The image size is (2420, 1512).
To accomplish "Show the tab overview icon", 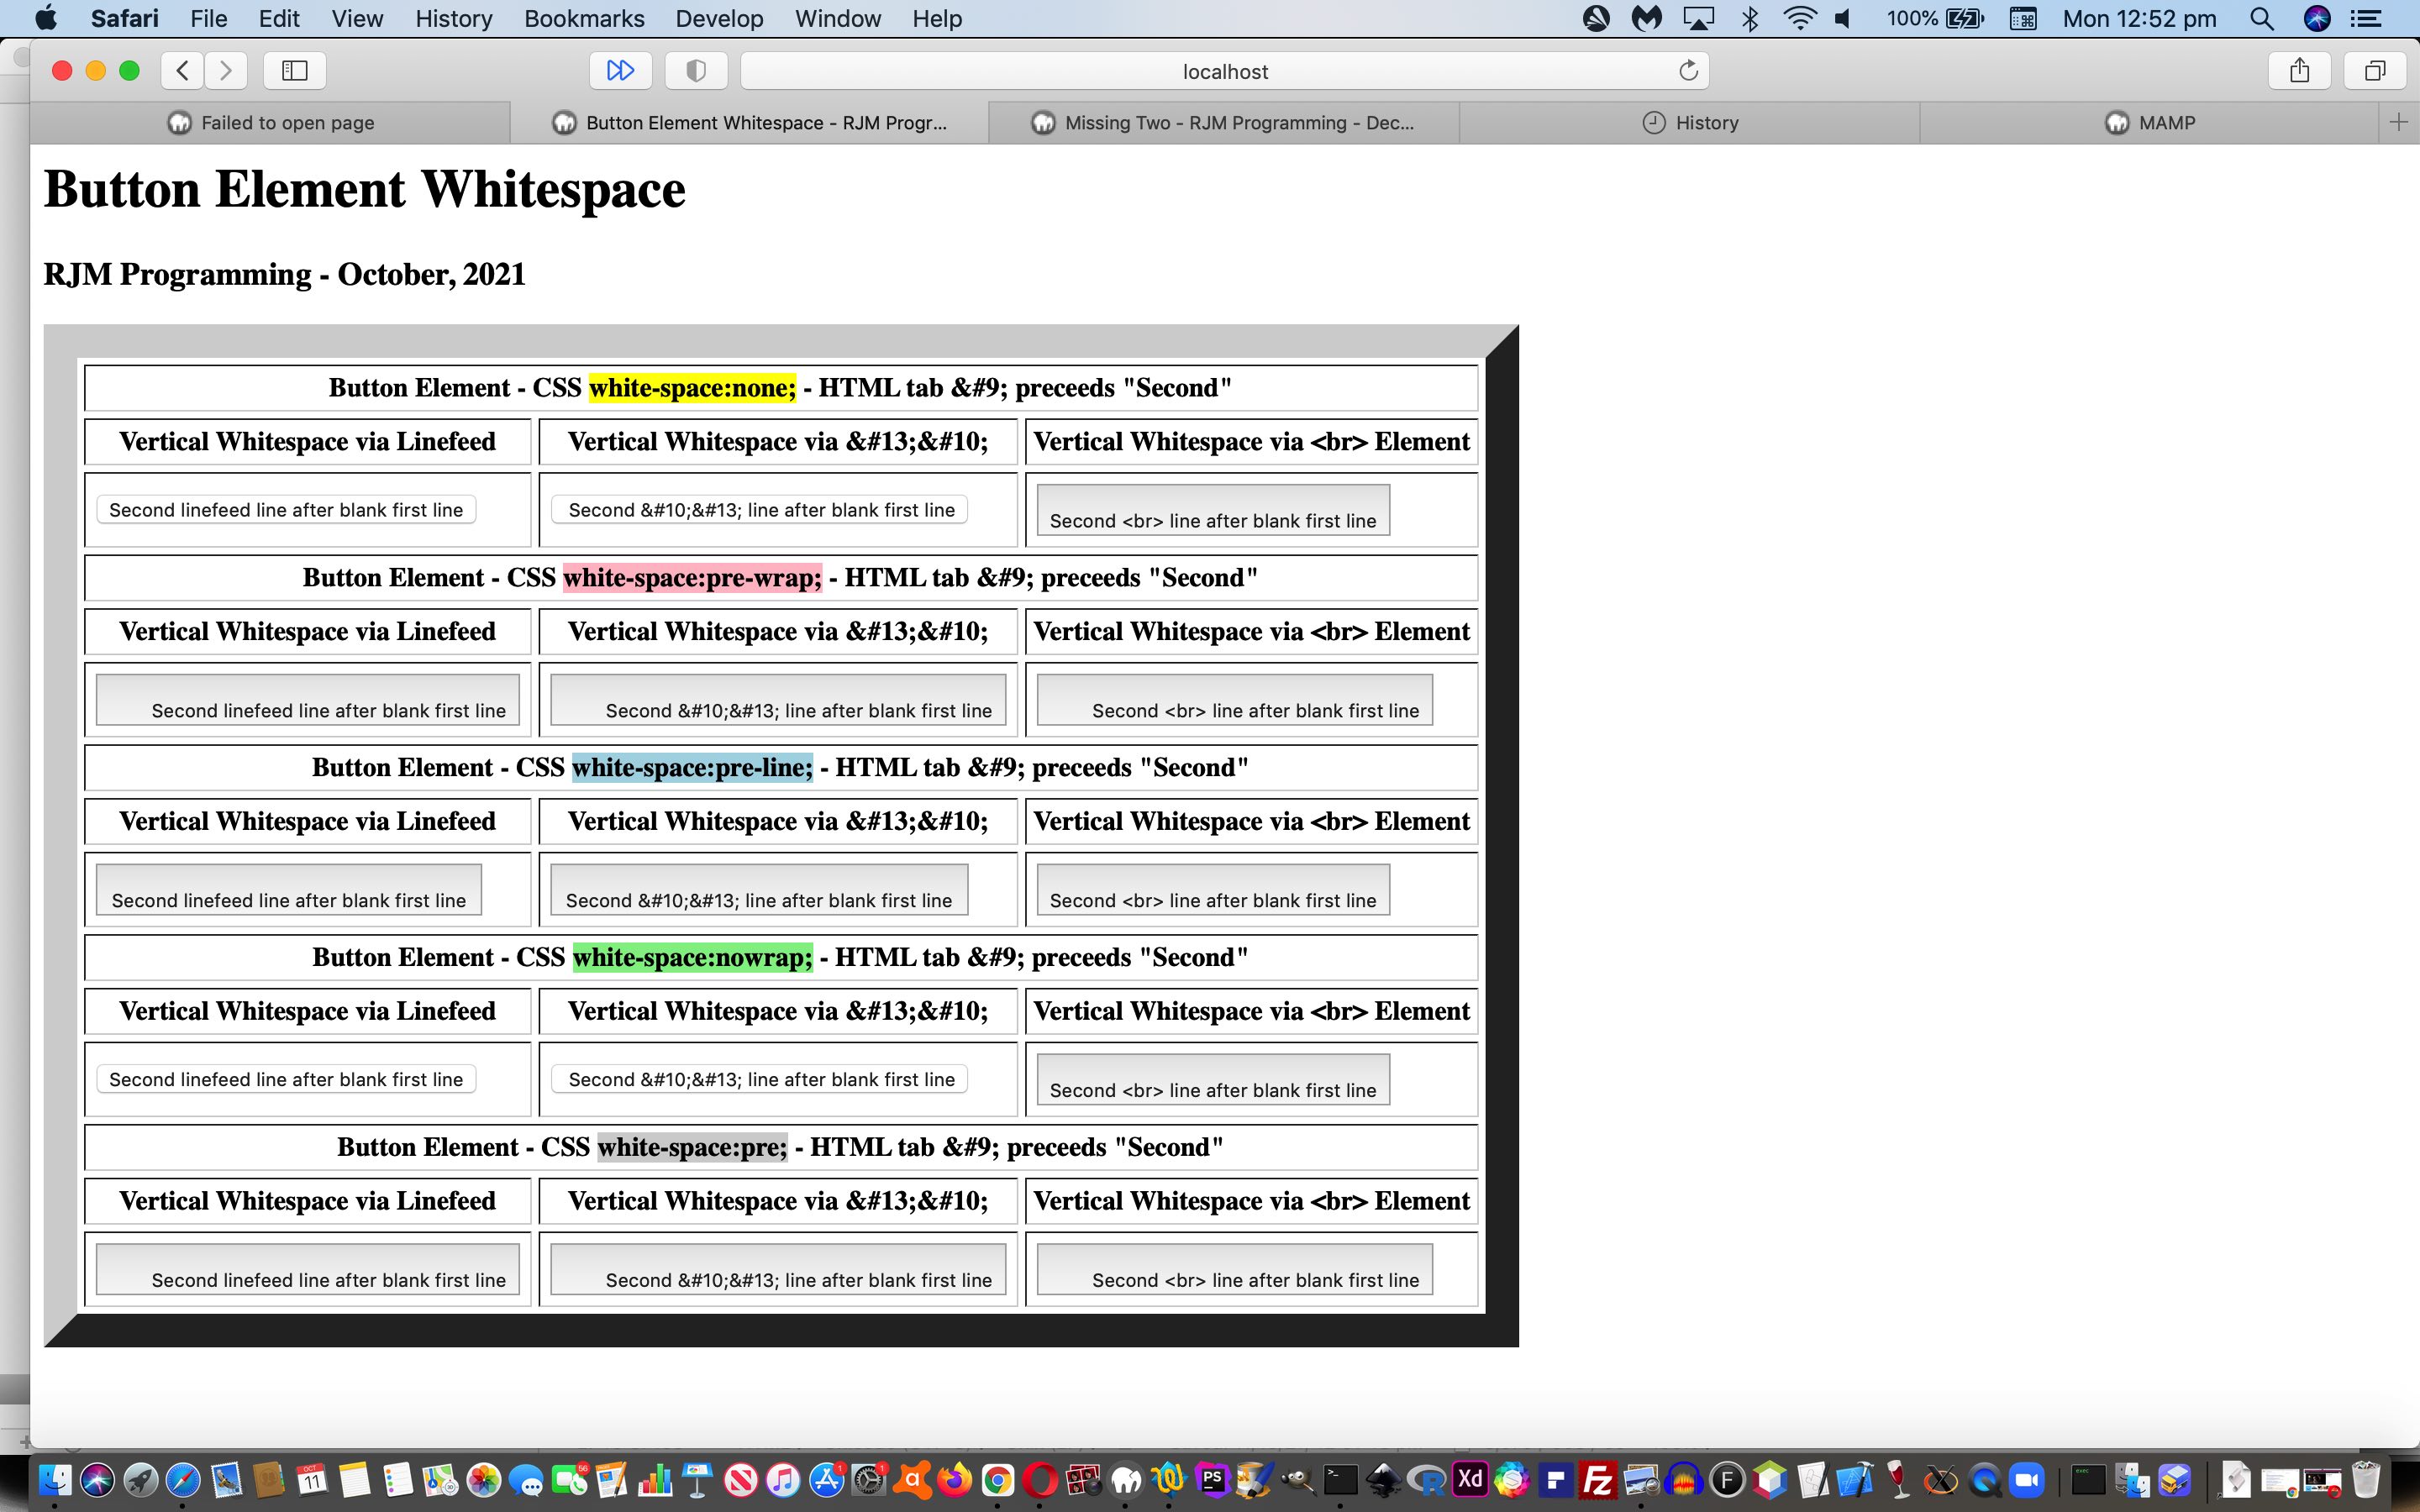I will tap(2375, 70).
